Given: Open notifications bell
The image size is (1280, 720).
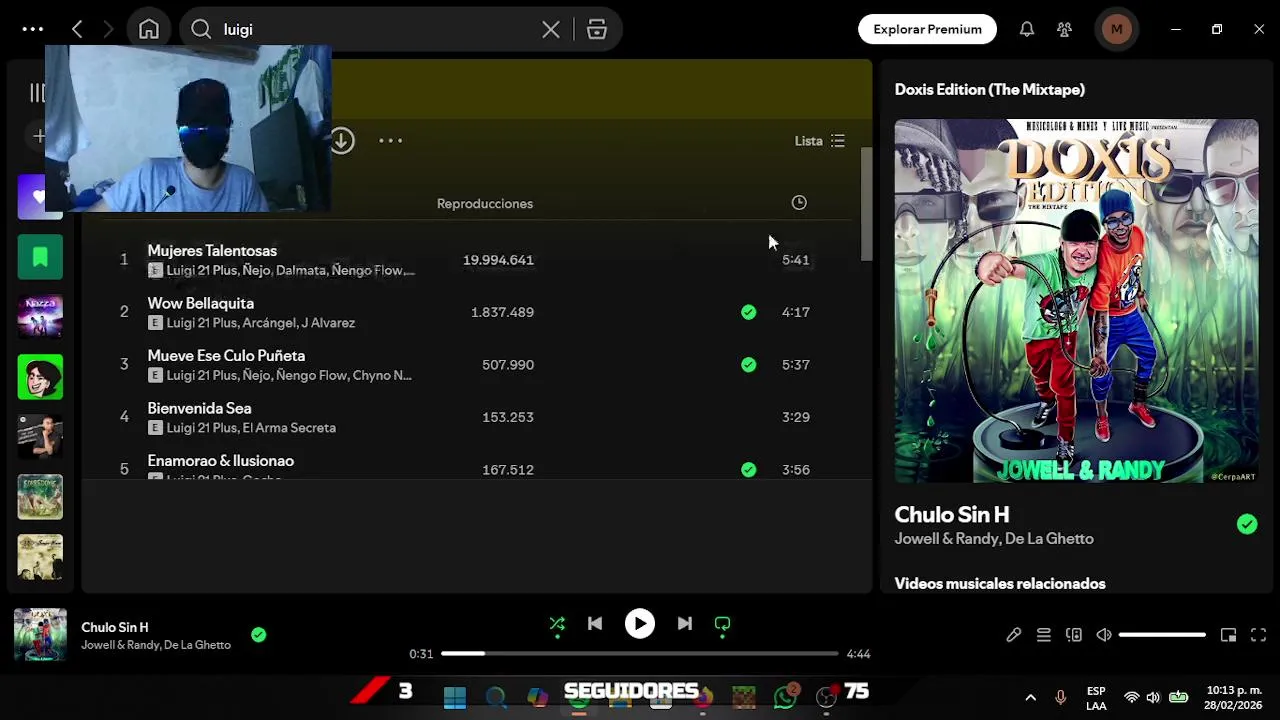Looking at the screenshot, I should (1027, 29).
